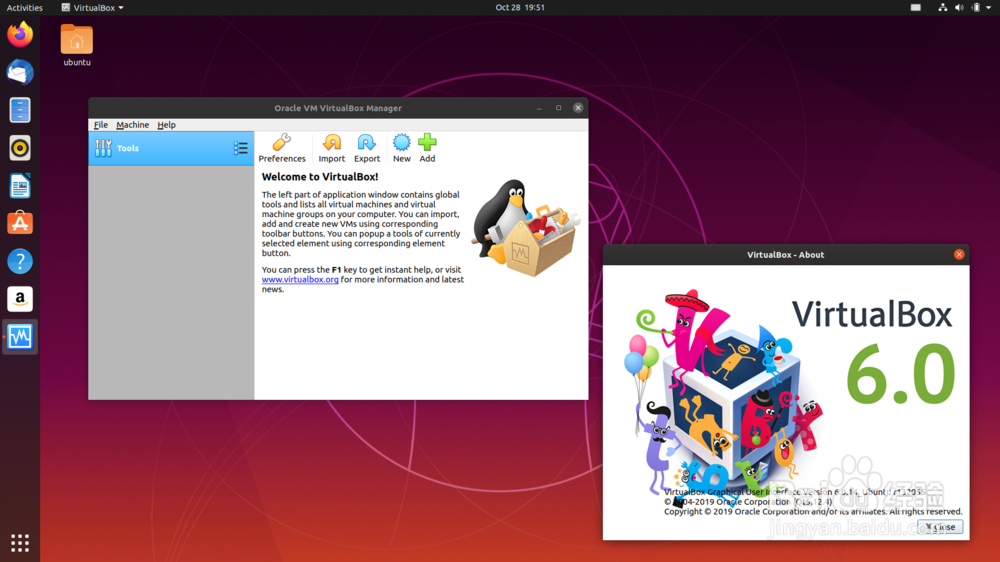Open the Help menu
This screenshot has height=562, width=1000.
coord(166,125)
